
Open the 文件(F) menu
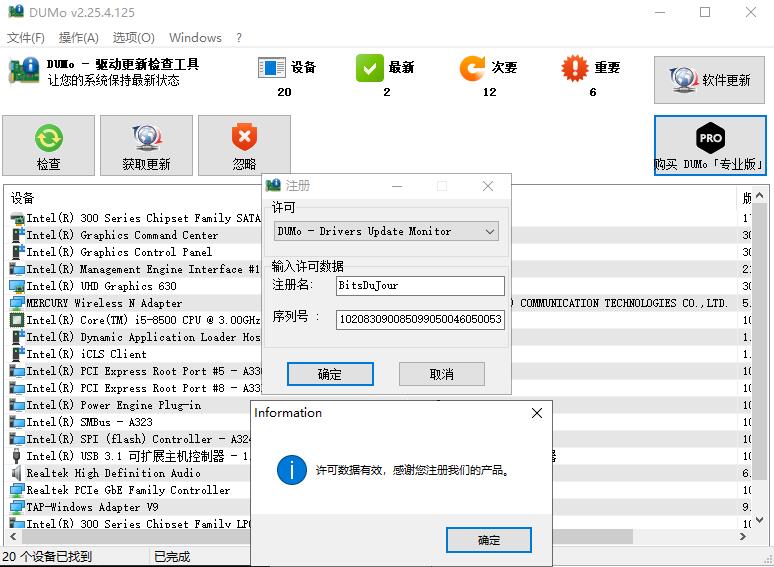[26, 38]
